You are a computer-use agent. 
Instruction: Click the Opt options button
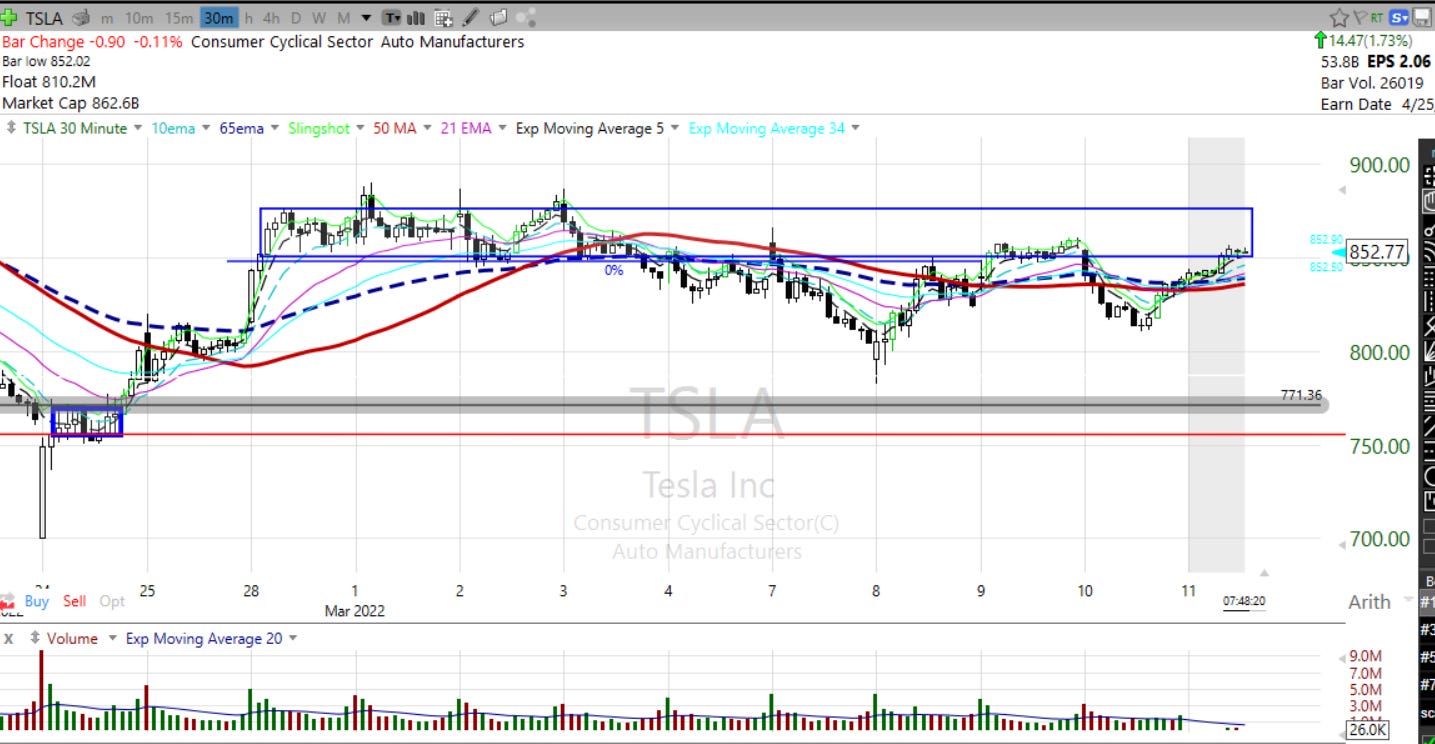(x=112, y=601)
